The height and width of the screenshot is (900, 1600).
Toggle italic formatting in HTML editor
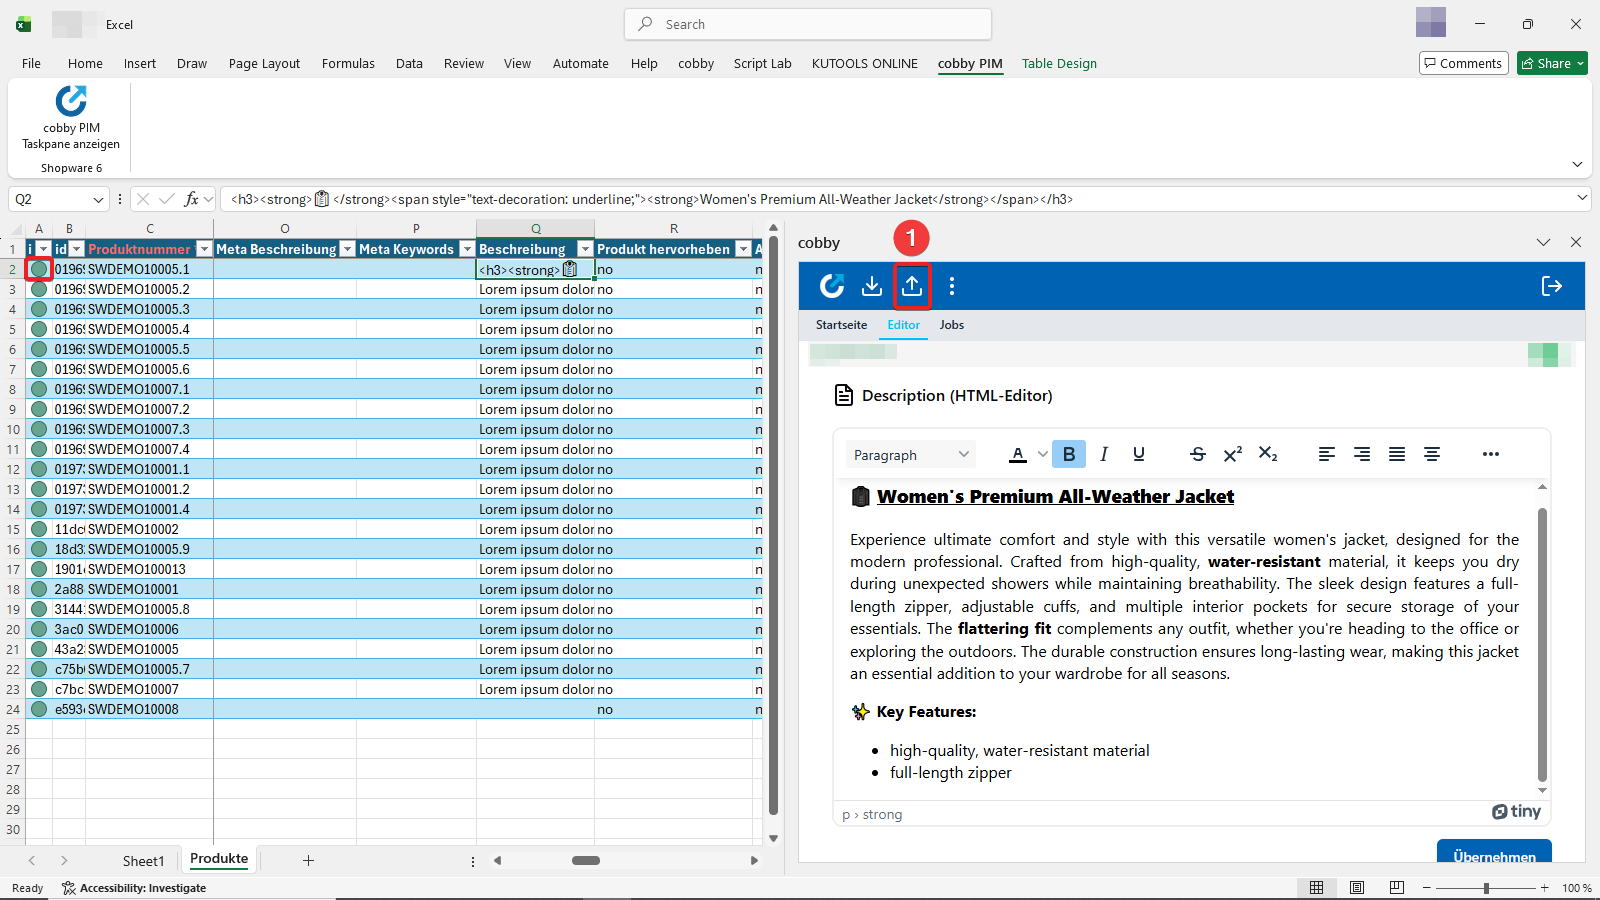(1104, 454)
